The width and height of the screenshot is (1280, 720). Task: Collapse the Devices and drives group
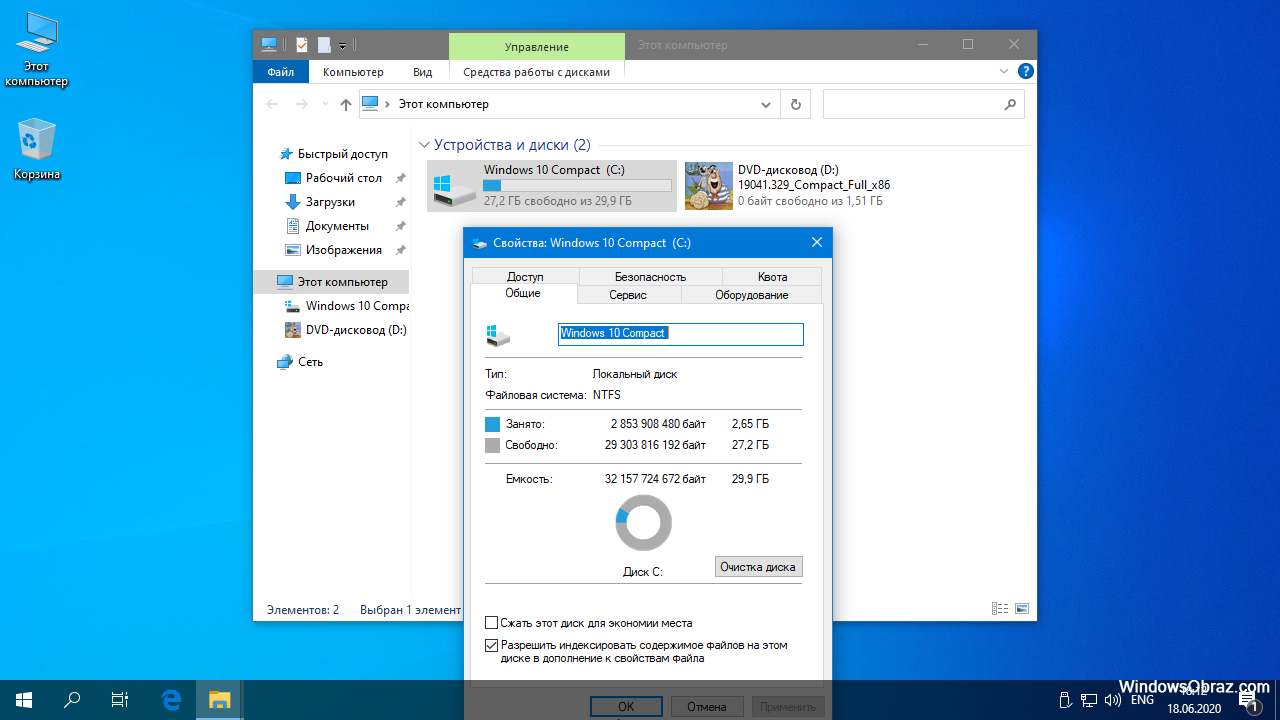(x=424, y=145)
